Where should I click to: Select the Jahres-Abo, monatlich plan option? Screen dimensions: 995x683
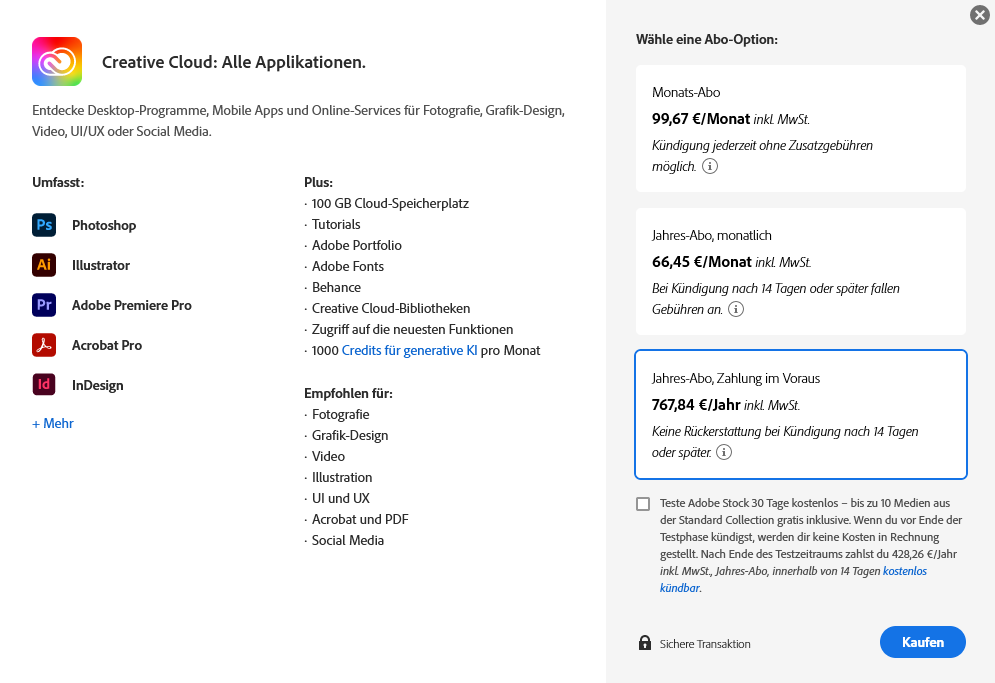tap(801, 271)
